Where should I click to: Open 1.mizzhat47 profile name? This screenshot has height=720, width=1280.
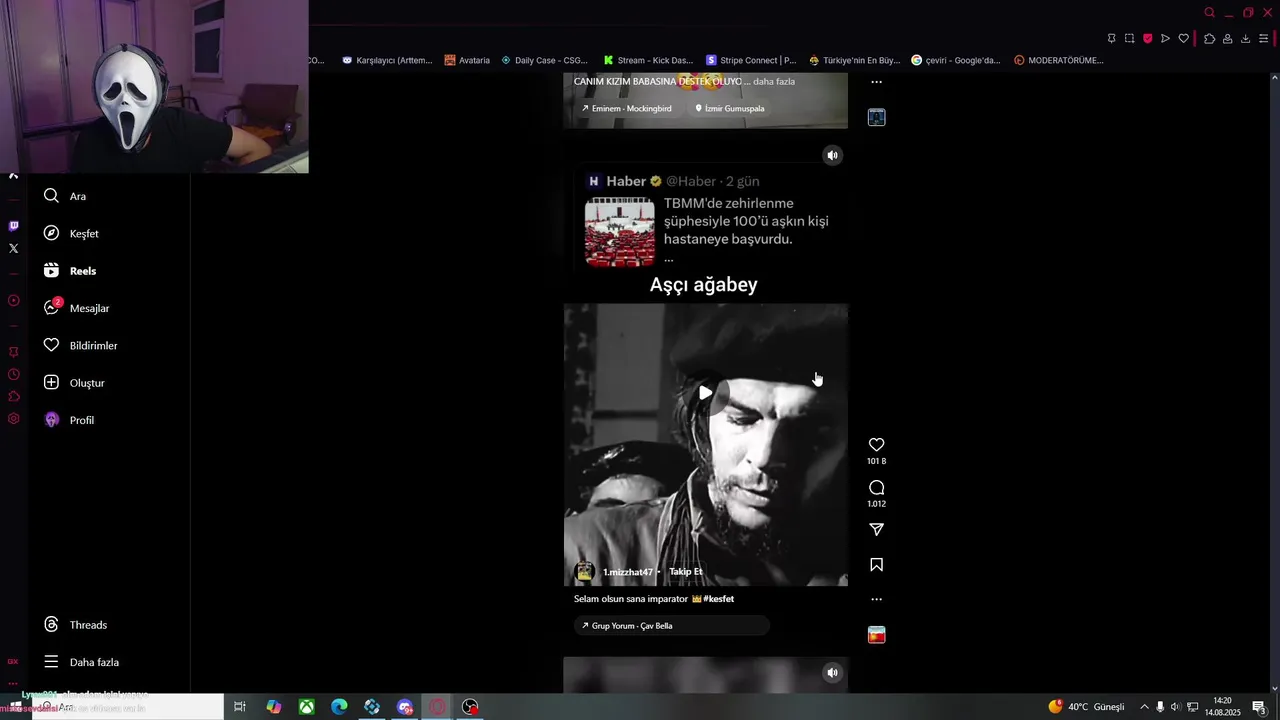click(627, 572)
